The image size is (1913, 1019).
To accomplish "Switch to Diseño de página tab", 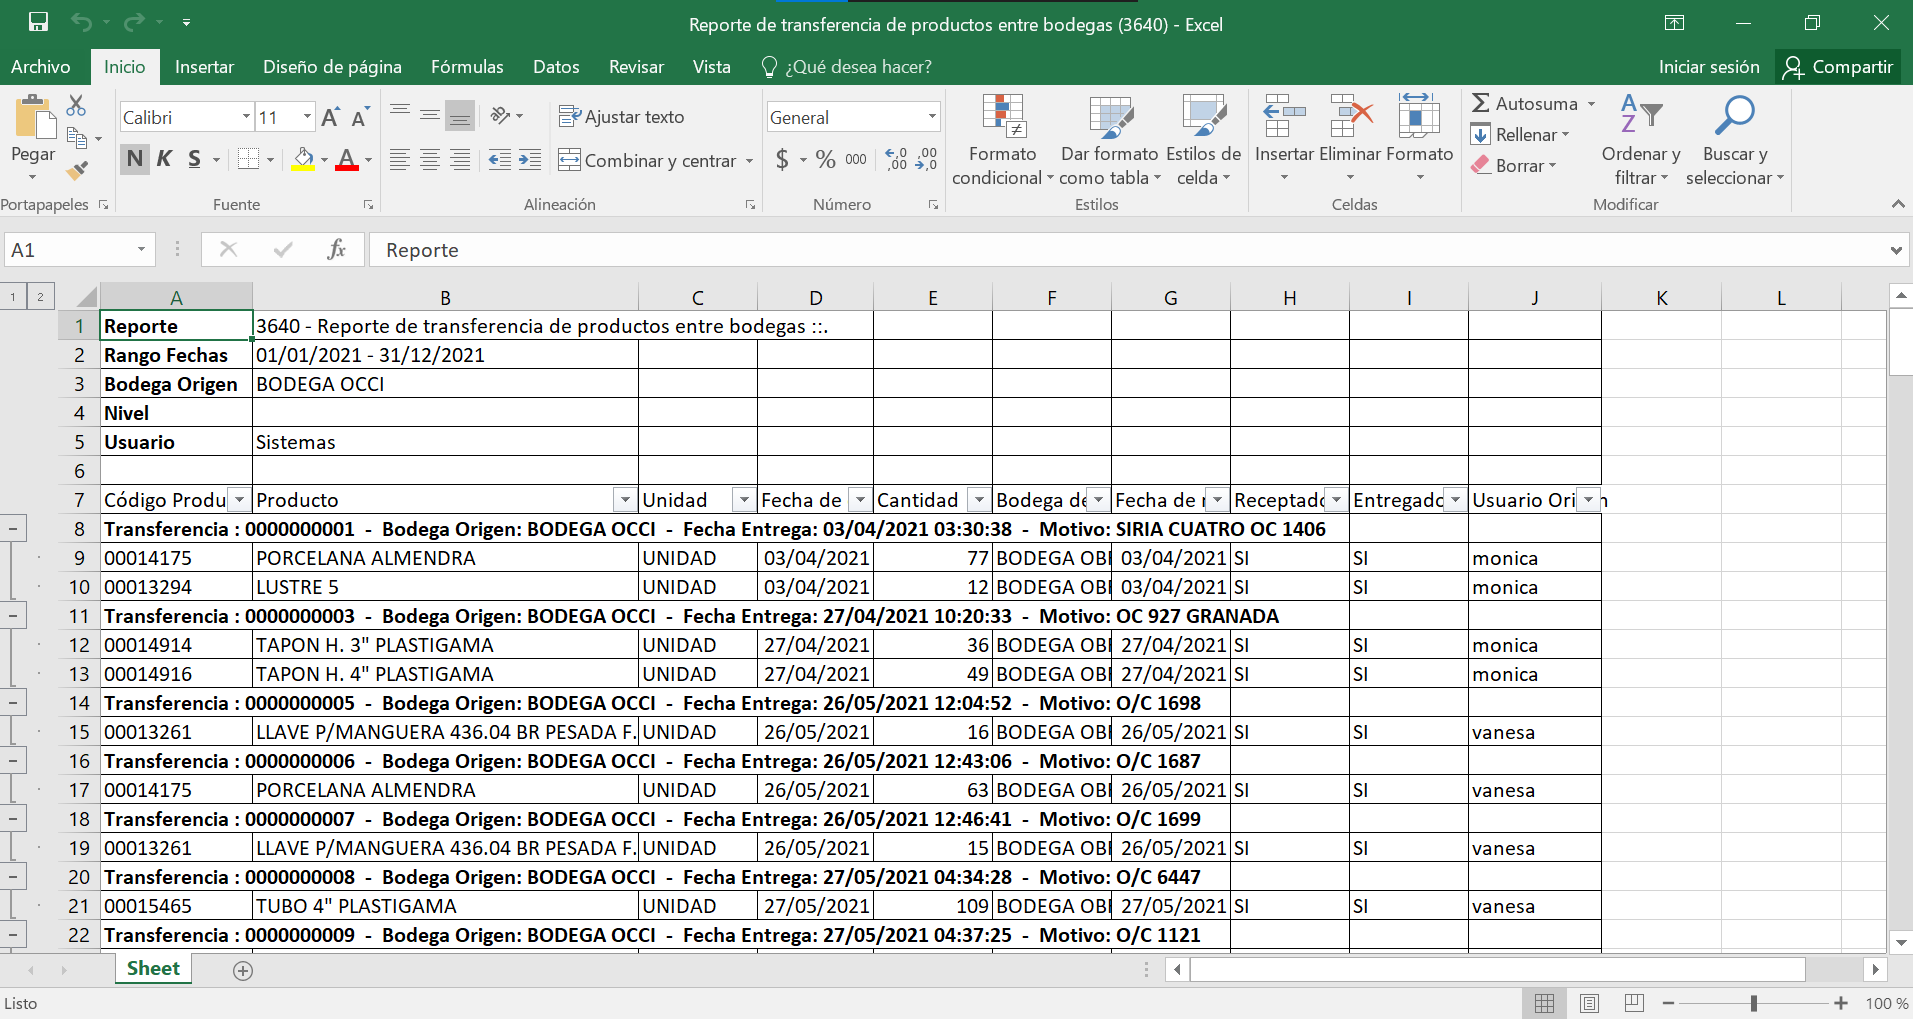I will 332,67.
